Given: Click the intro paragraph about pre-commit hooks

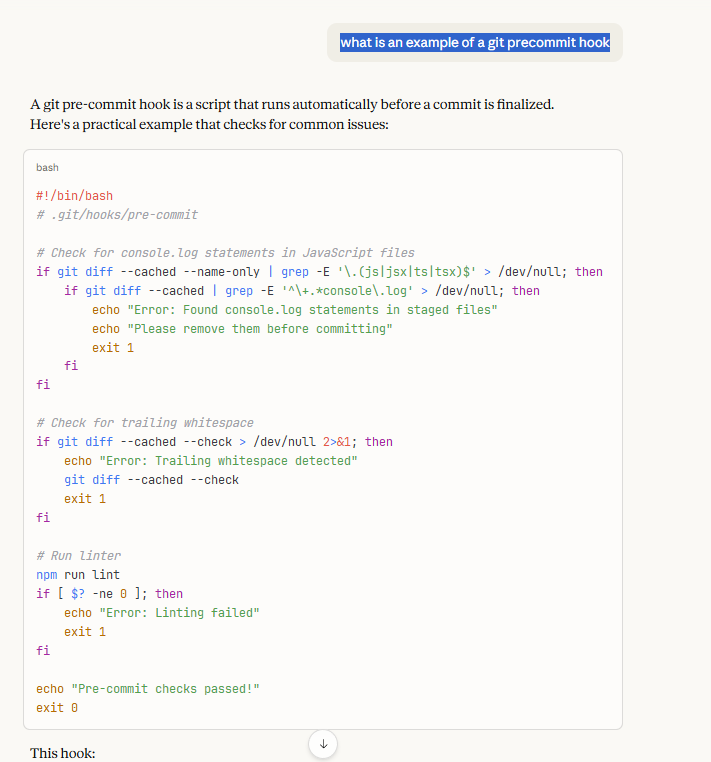Looking at the screenshot, I should click(292, 114).
